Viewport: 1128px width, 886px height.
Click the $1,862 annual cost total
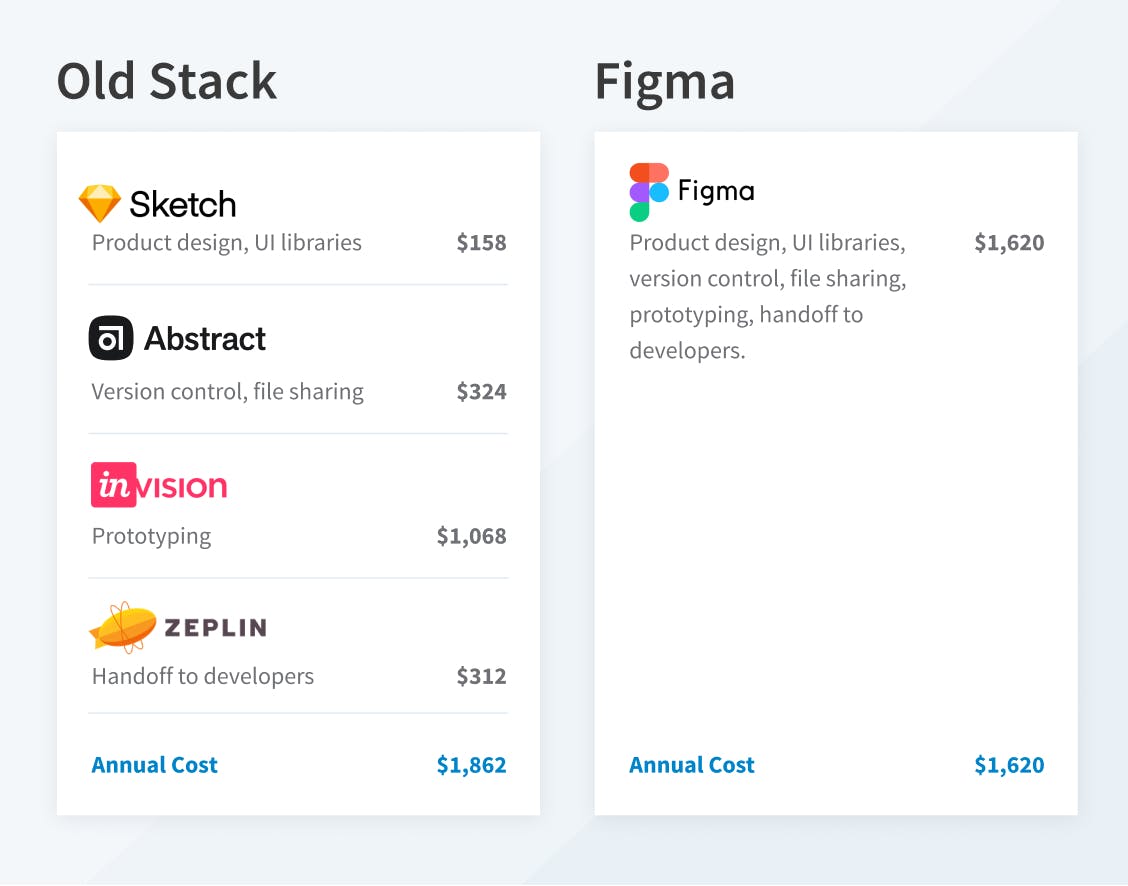(471, 765)
